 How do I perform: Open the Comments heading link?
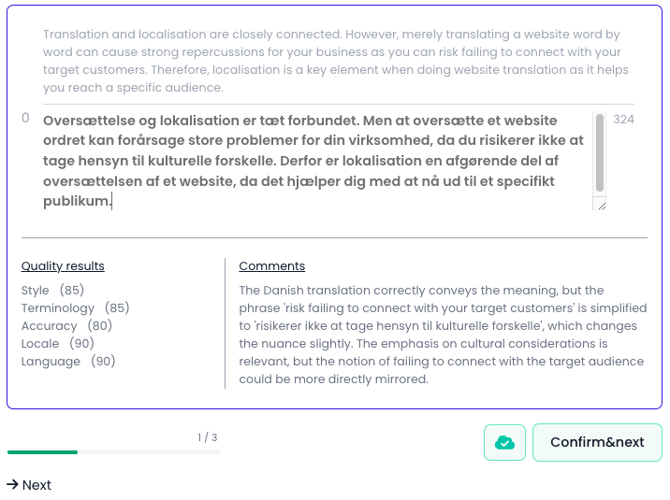[272, 266]
